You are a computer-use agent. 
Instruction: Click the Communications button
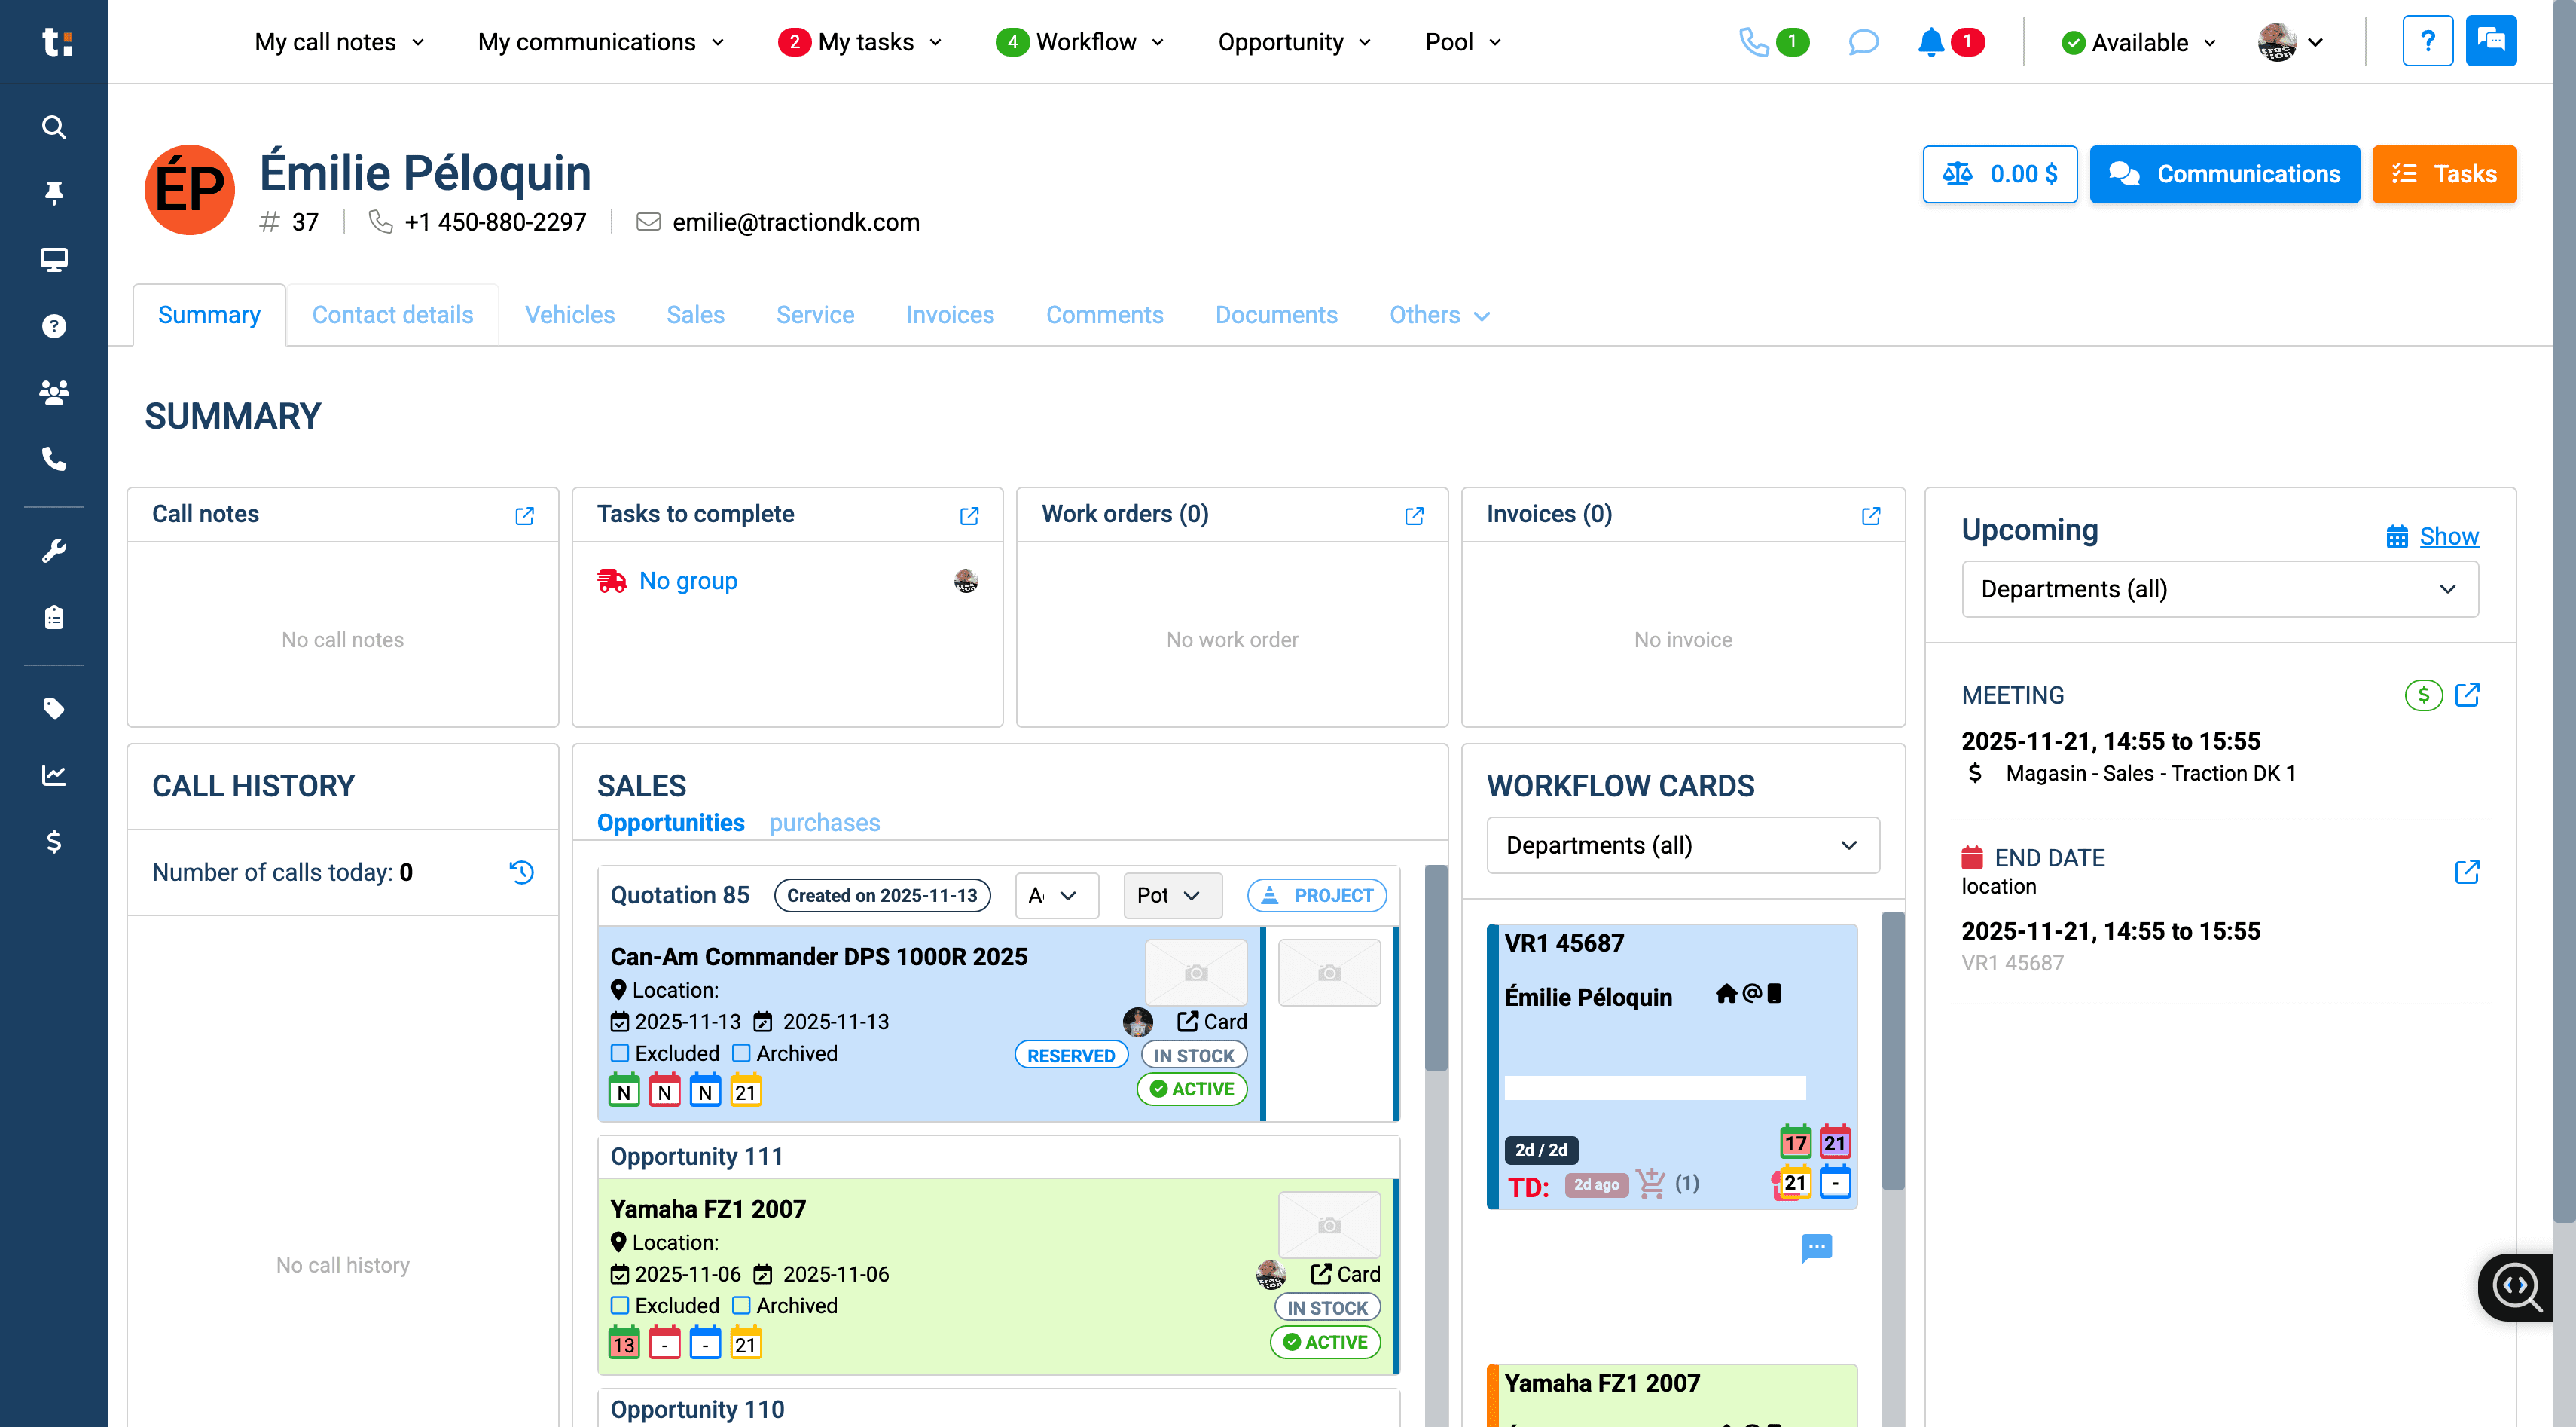(x=2224, y=174)
